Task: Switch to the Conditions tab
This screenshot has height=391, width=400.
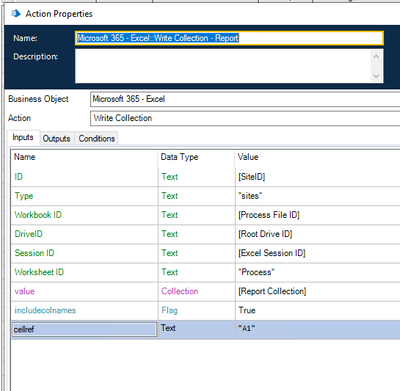Action: (x=97, y=139)
